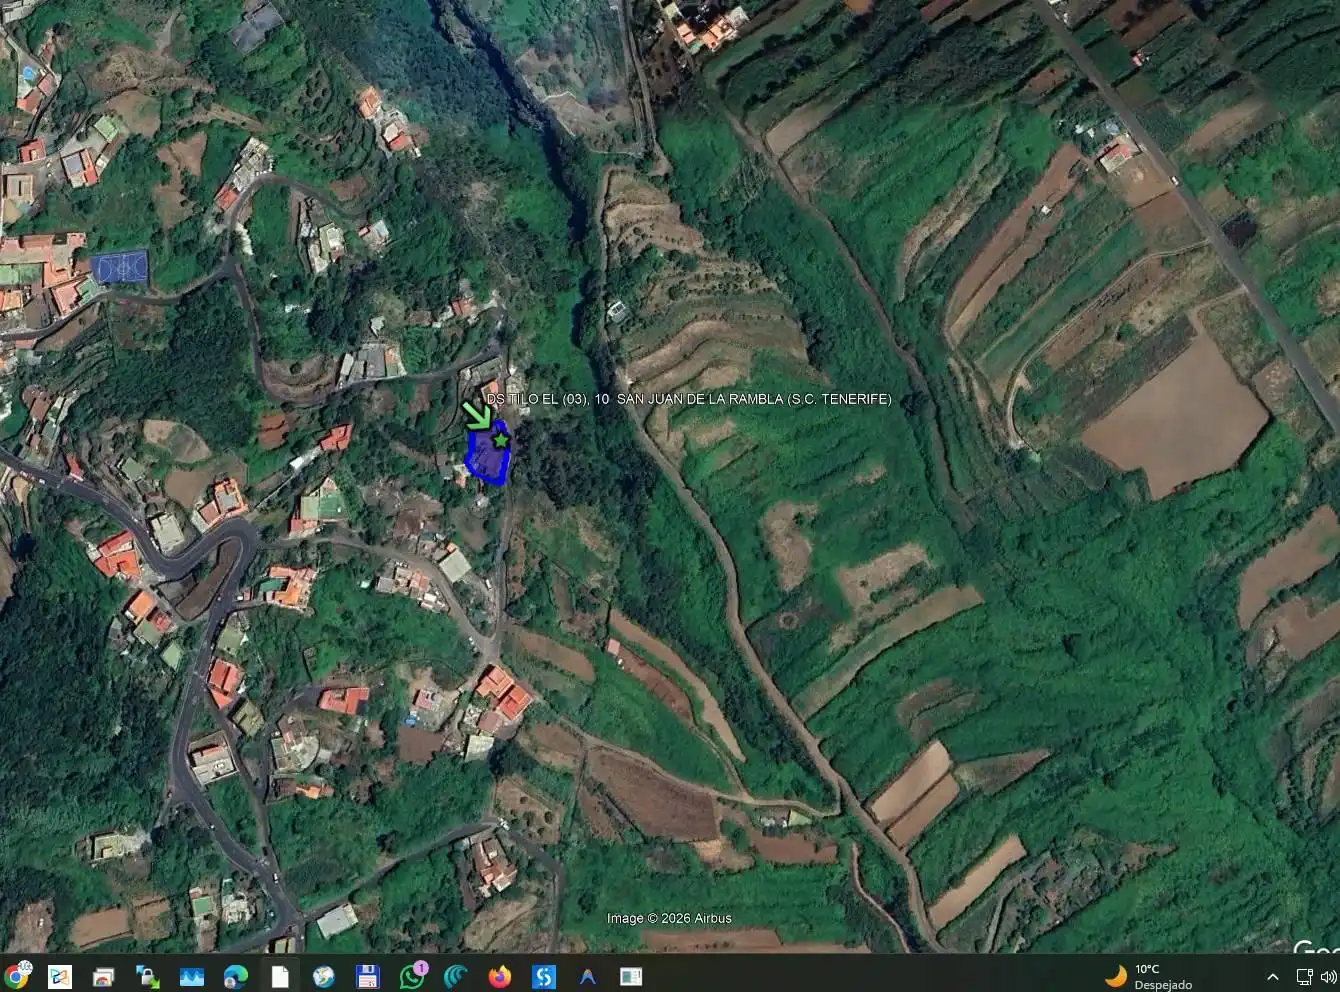Switch to the globe application in taskbar
This screenshot has height=992, width=1340.
pos(323,976)
